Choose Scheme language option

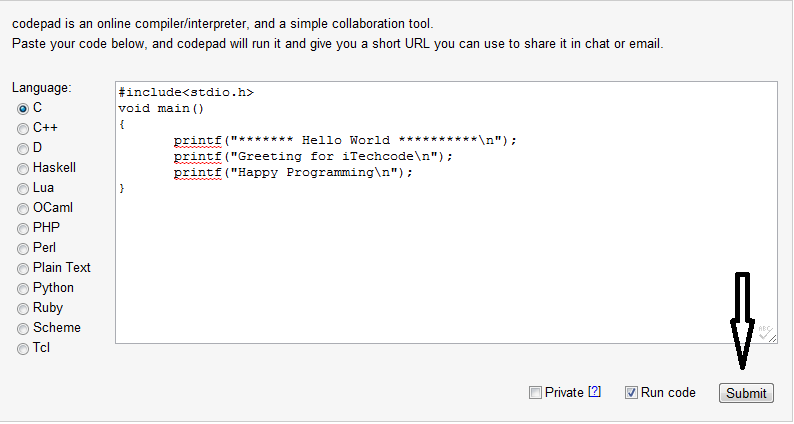tap(23, 329)
